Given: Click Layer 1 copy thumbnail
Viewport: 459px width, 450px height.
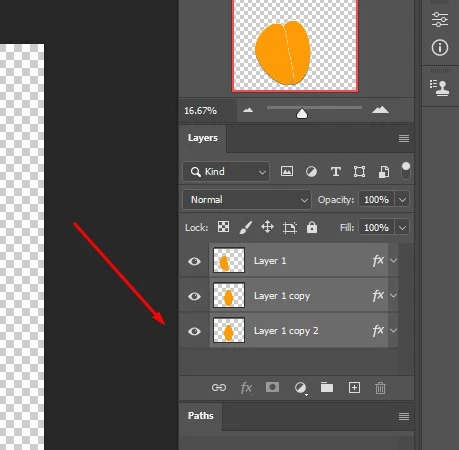Looking at the screenshot, I should click(x=229, y=295).
